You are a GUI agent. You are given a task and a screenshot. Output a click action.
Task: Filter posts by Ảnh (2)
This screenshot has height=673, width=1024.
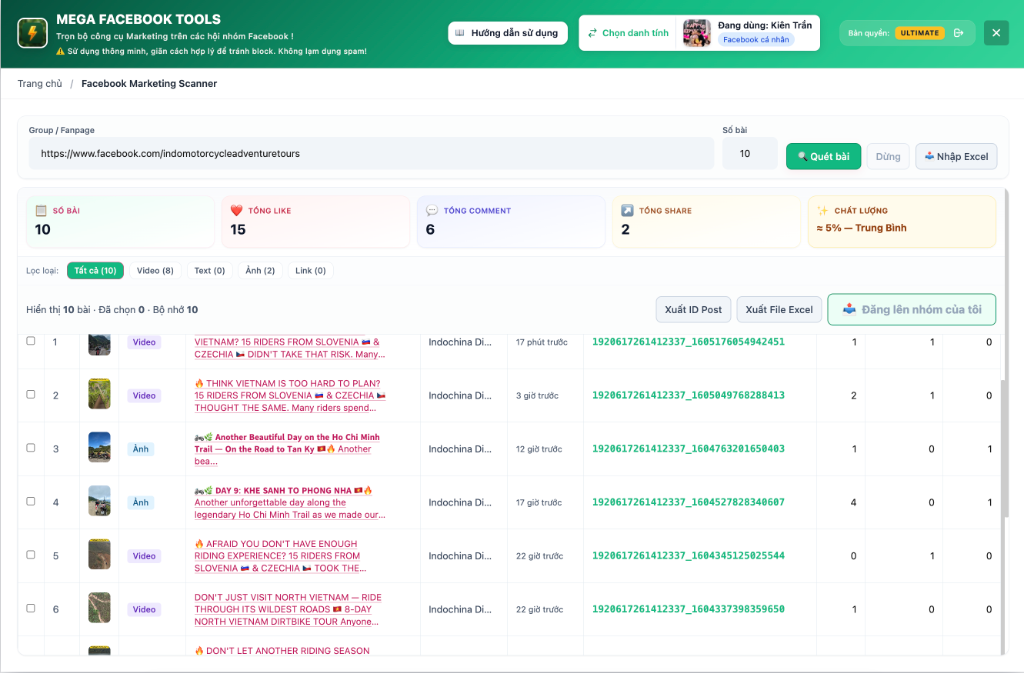click(260, 270)
